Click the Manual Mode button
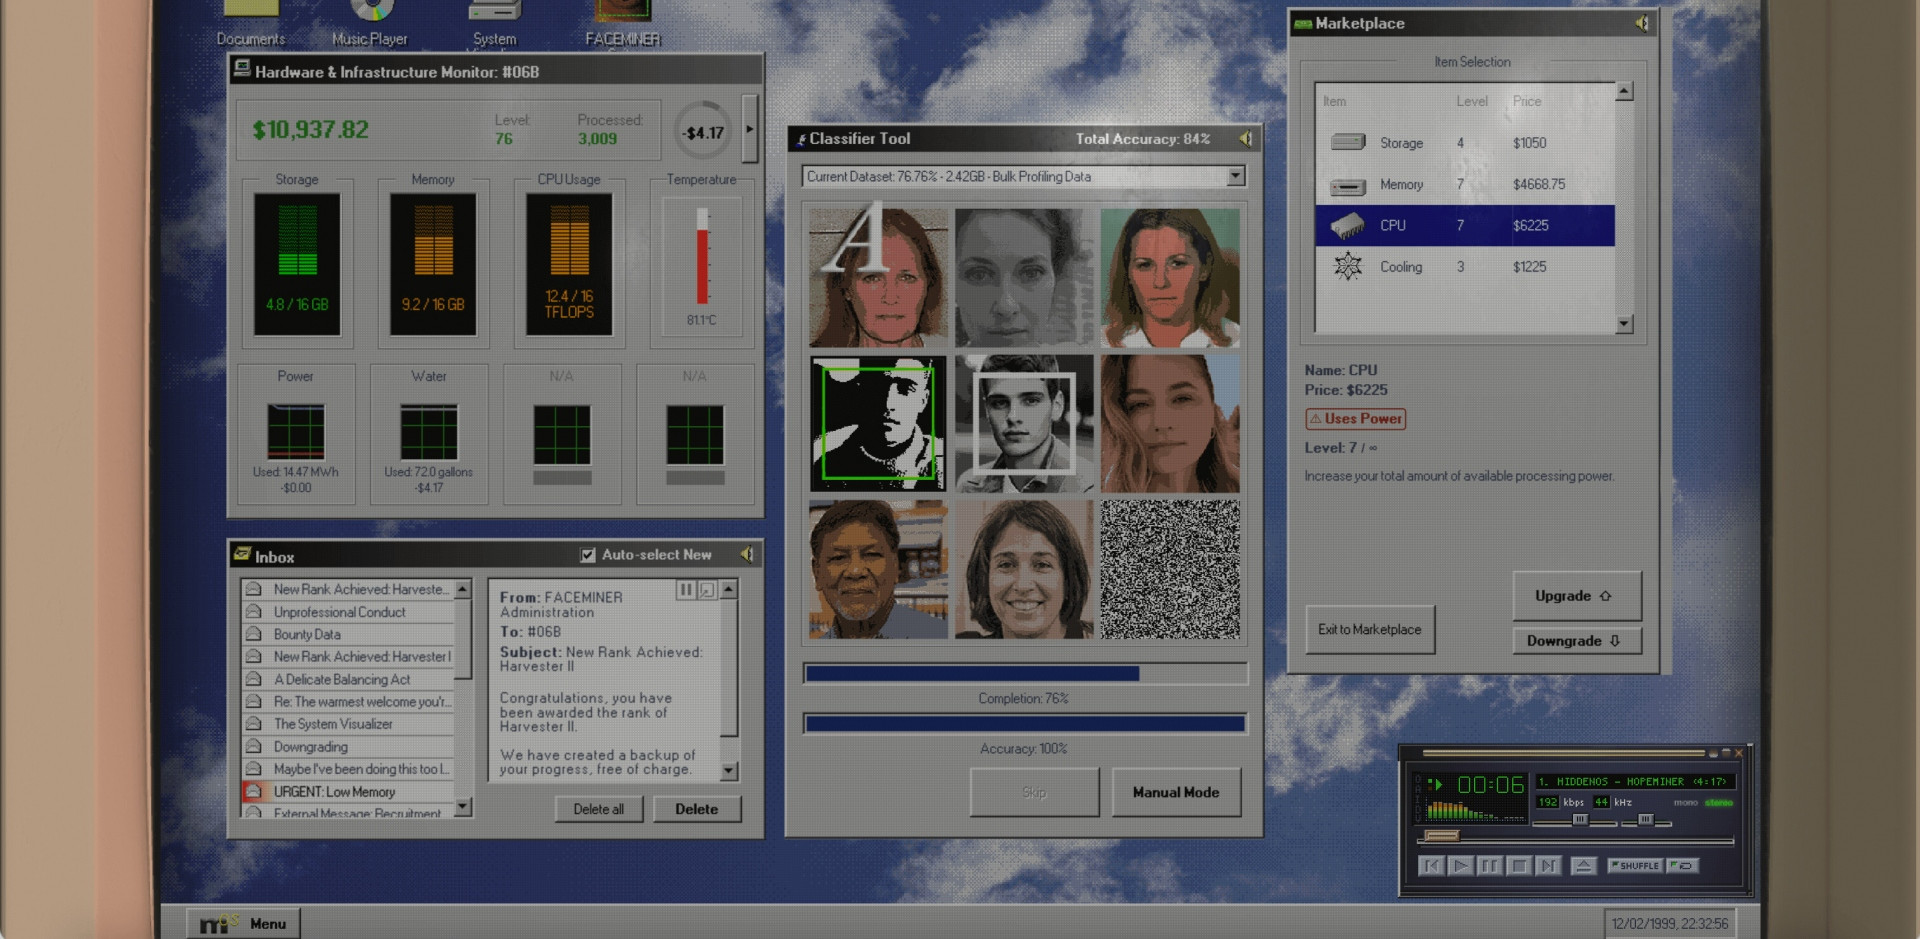The width and height of the screenshot is (1920, 939). [x=1175, y=792]
